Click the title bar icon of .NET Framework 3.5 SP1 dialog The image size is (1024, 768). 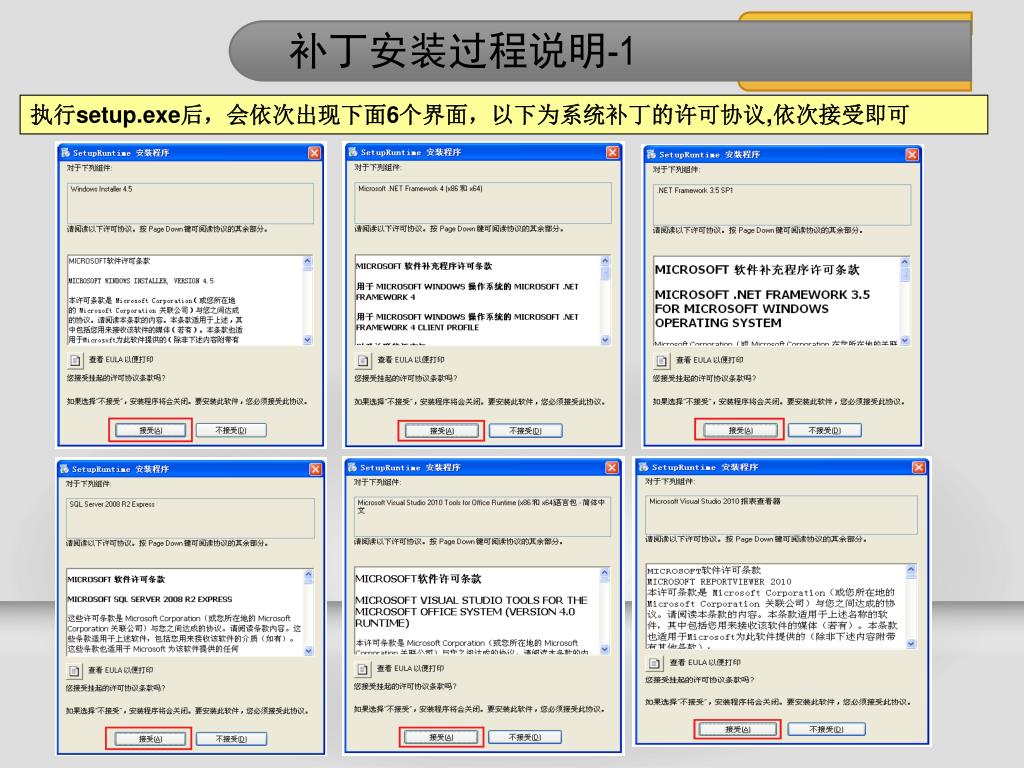click(x=651, y=155)
